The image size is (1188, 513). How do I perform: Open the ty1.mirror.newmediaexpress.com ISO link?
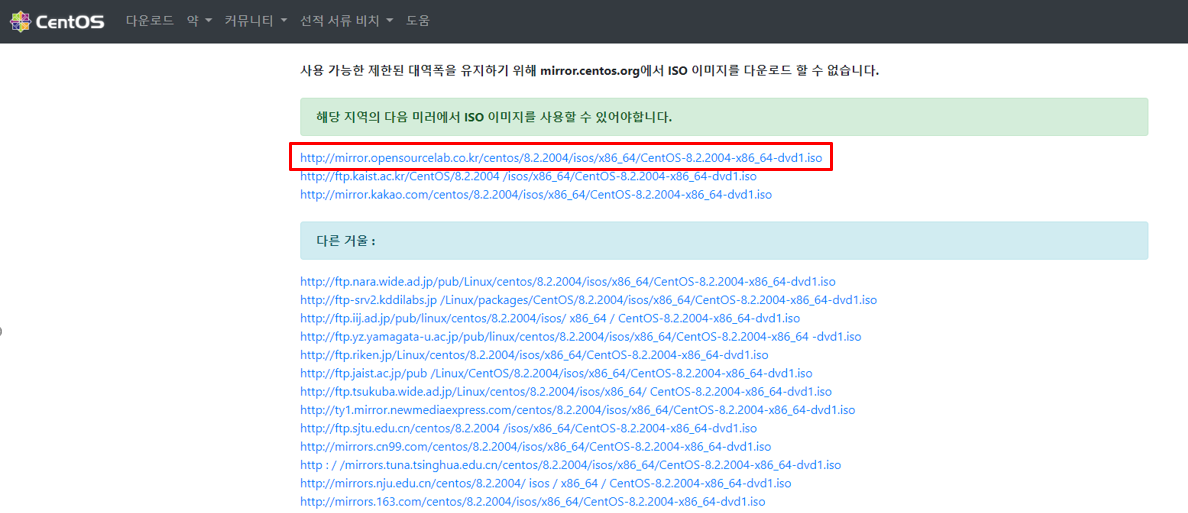(x=577, y=410)
